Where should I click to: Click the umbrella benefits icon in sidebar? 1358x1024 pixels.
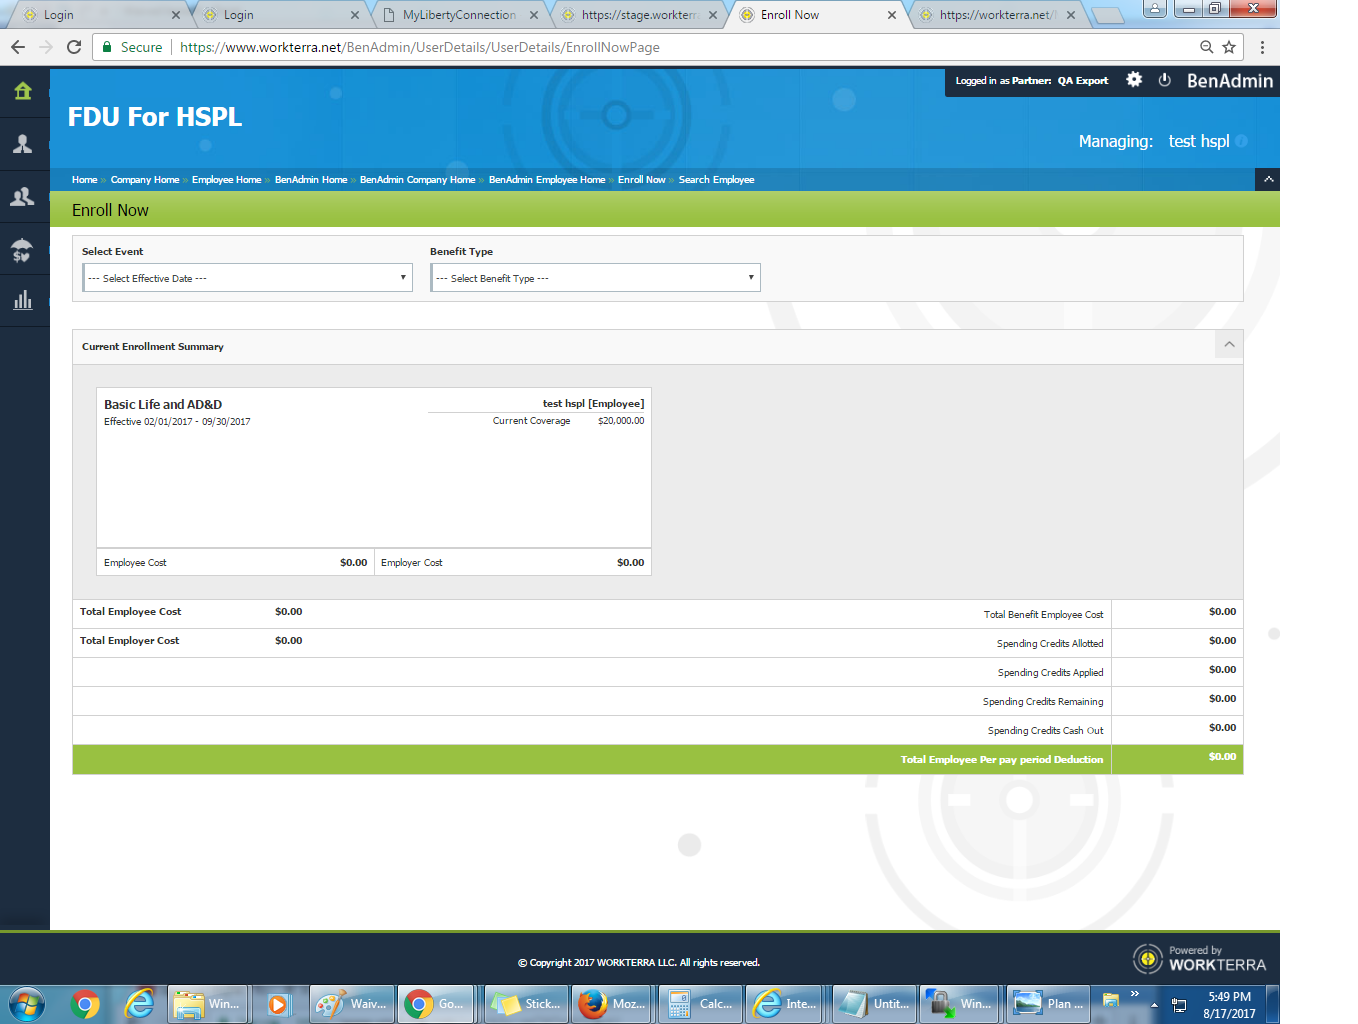tap(23, 249)
